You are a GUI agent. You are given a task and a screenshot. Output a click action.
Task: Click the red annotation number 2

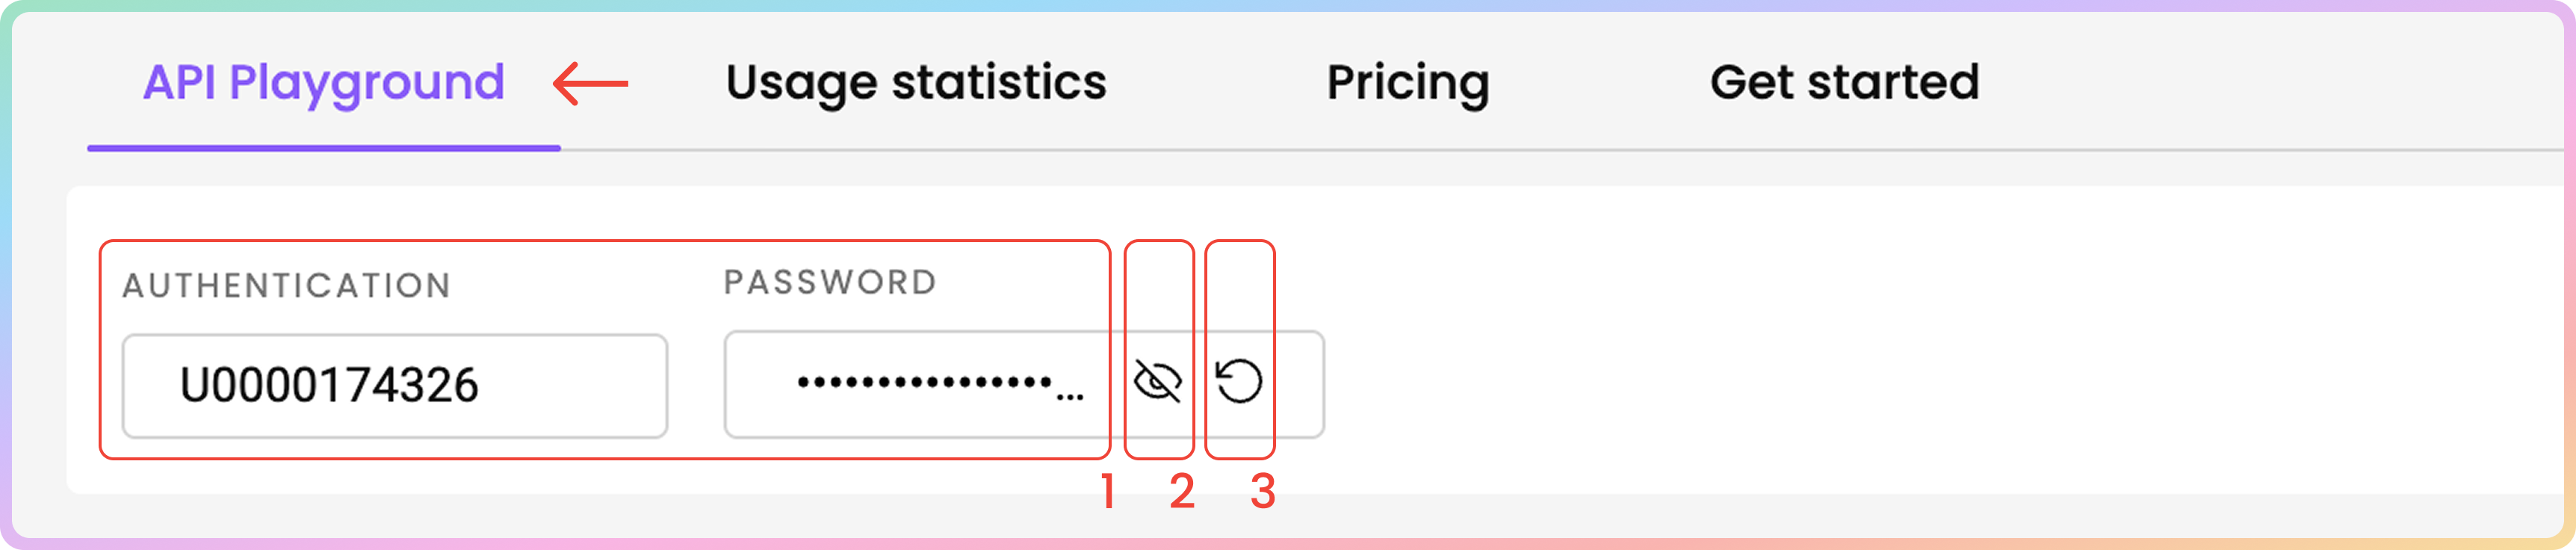click(1182, 491)
